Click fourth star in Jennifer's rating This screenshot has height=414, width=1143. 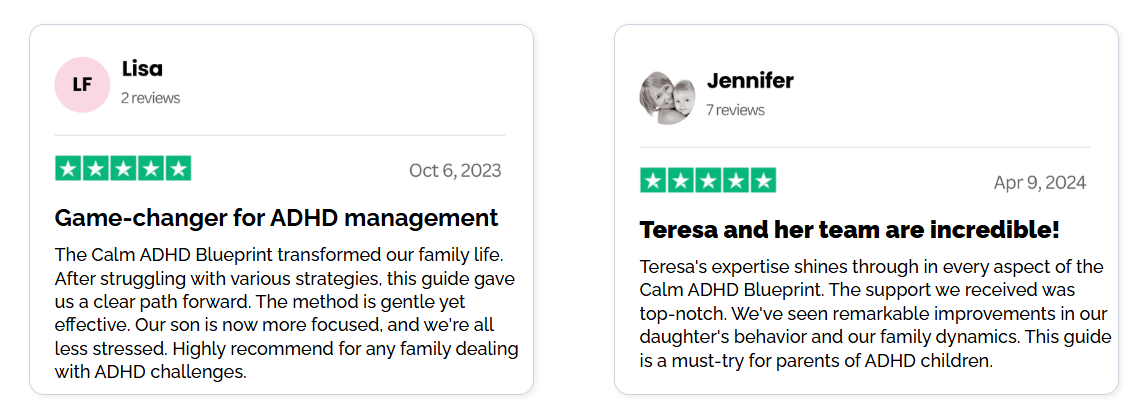click(x=736, y=181)
